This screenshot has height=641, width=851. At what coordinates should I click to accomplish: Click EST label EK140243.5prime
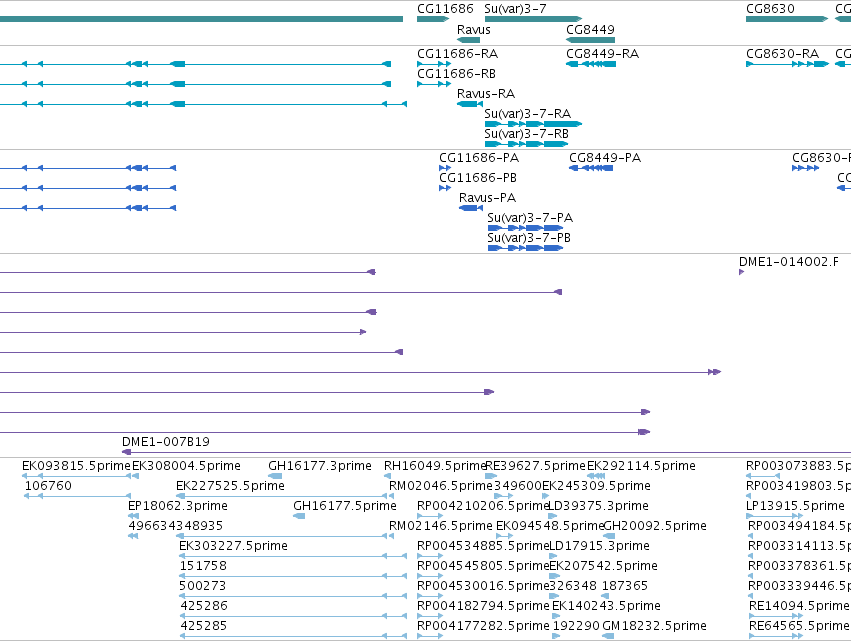click(606, 606)
